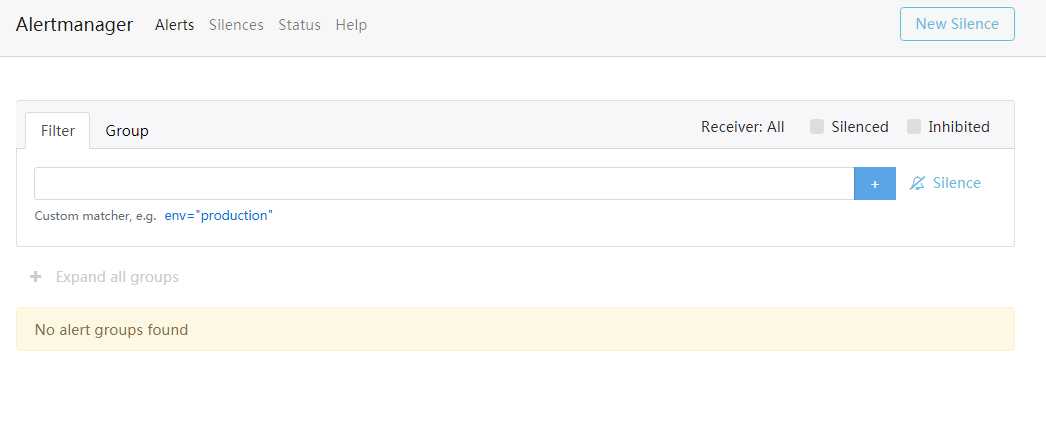Select Alerts in the top navigation
Viewport: 1046px width, 445px height.
click(x=174, y=25)
